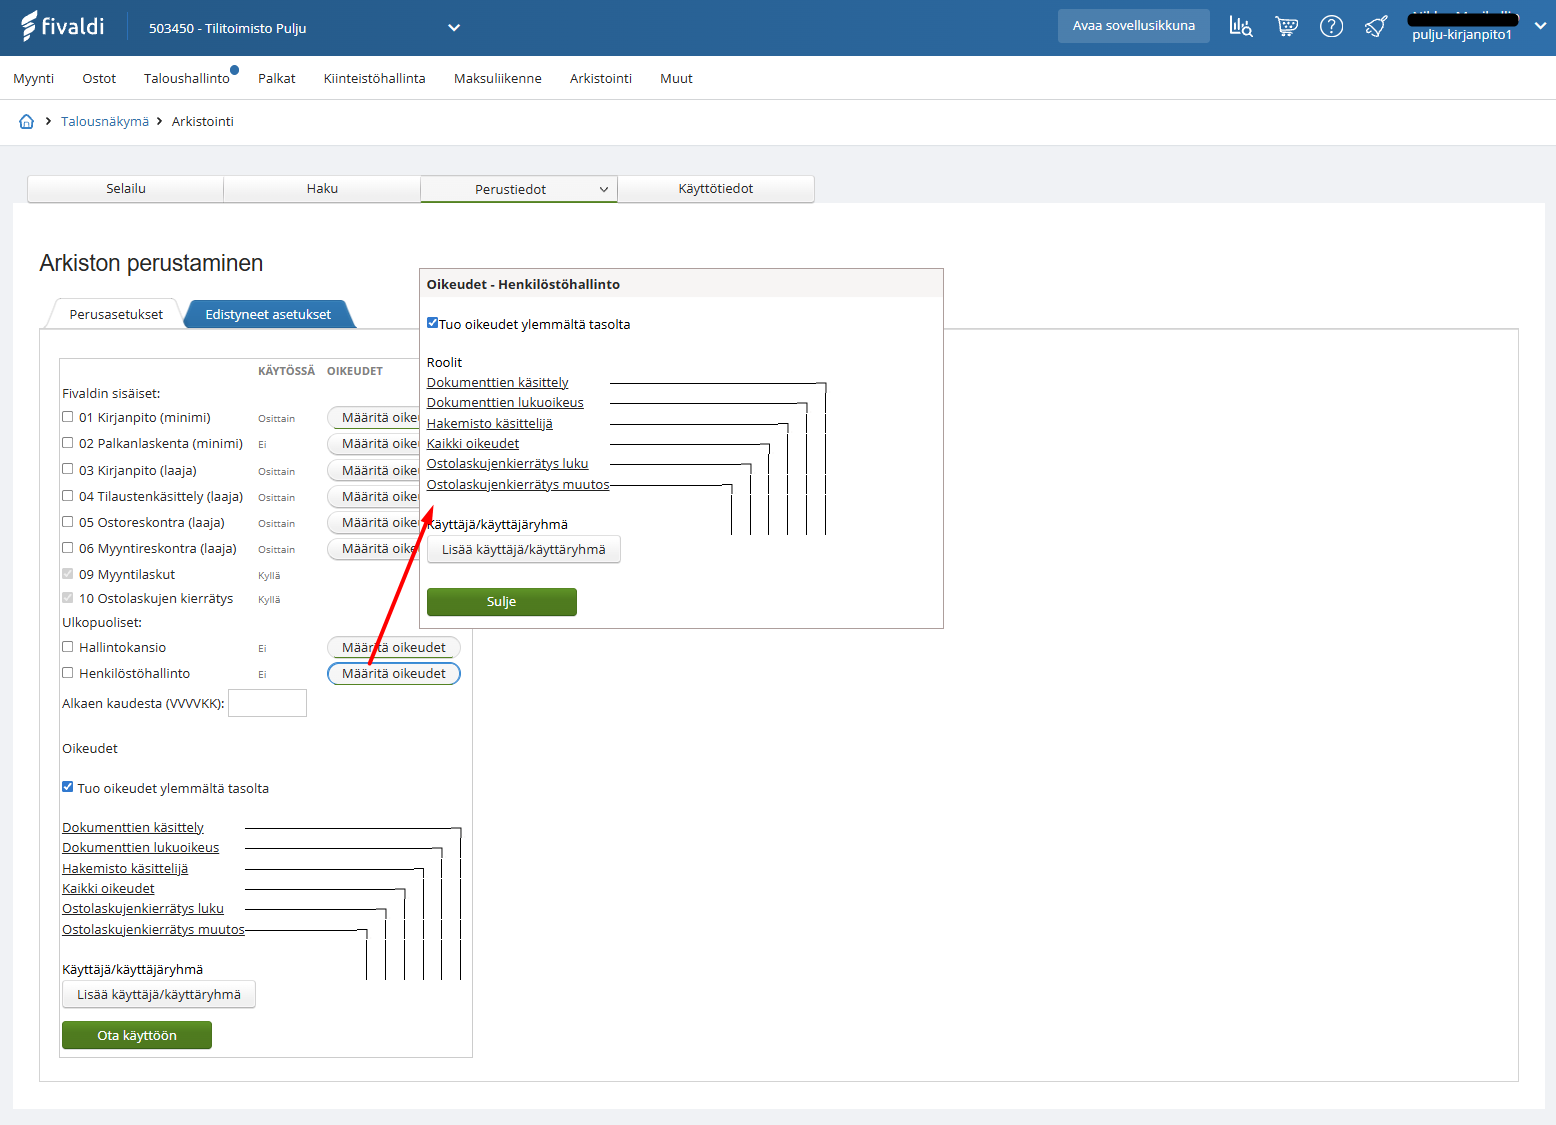1556x1125 pixels.
Task: Open the help question mark icon
Action: pos(1331,27)
